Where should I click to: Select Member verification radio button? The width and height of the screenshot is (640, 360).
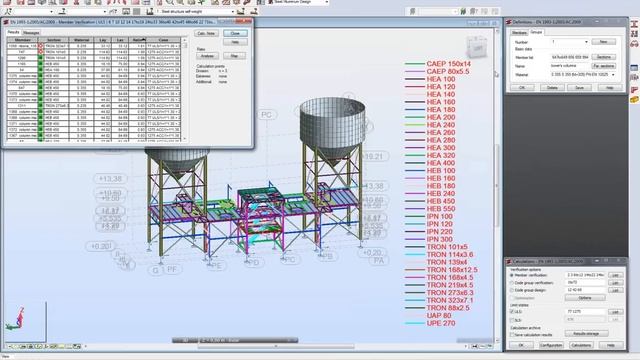coord(512,276)
